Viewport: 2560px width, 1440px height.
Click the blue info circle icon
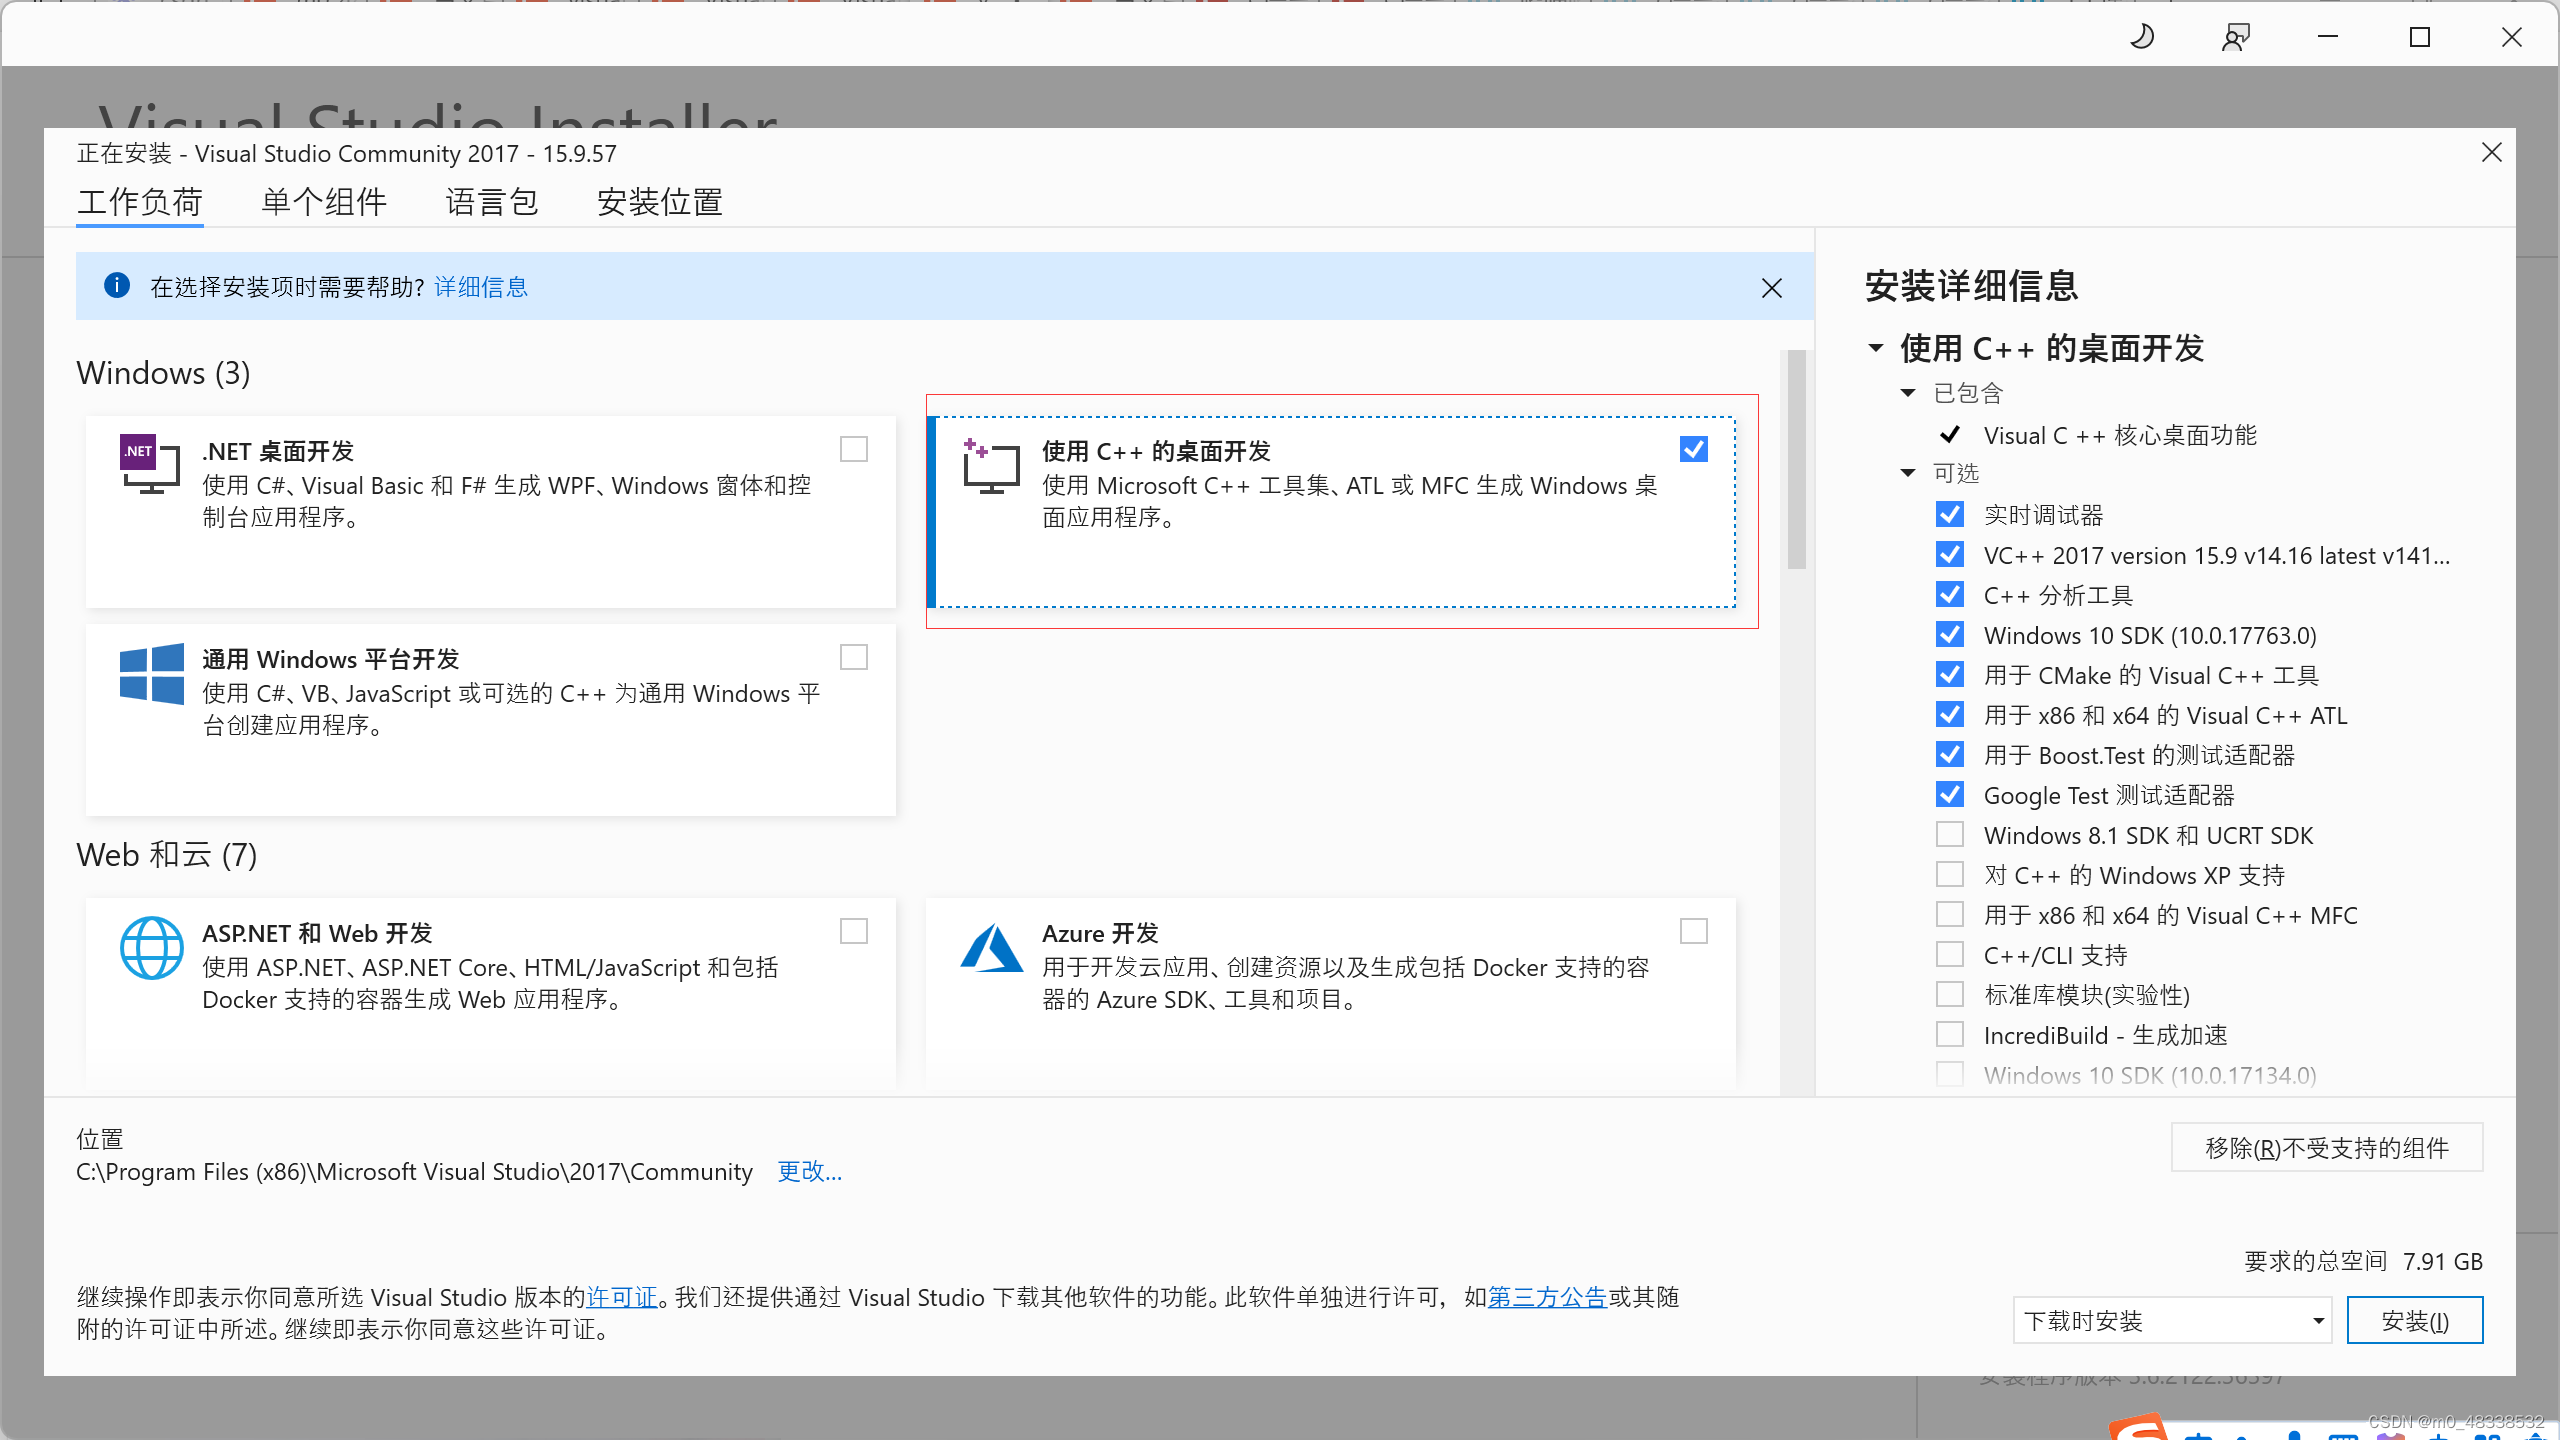tap(117, 286)
